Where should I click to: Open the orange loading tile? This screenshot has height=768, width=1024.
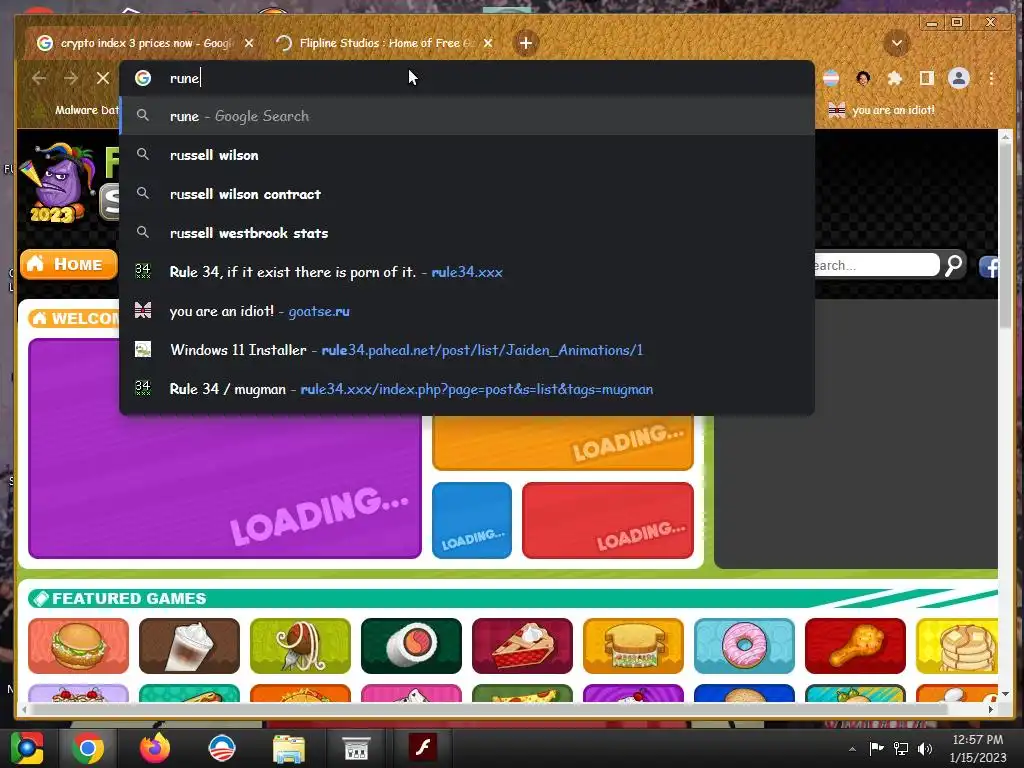562,443
